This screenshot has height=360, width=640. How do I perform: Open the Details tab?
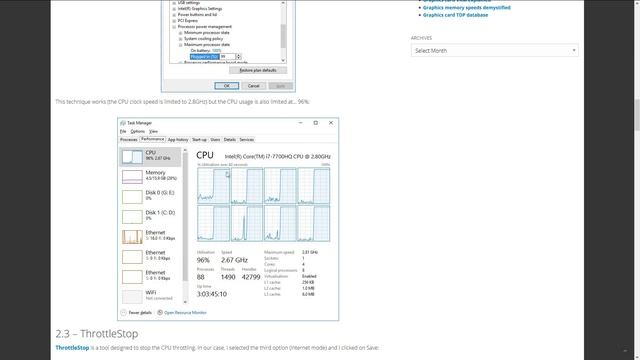230,140
